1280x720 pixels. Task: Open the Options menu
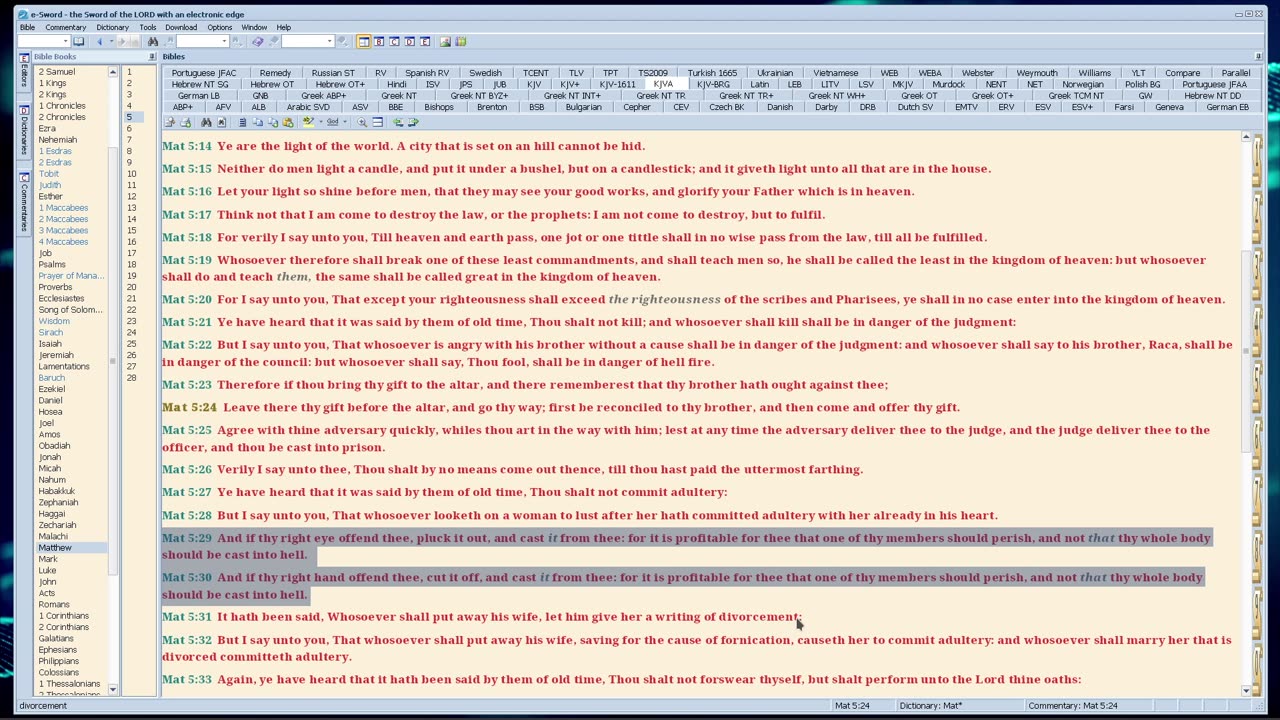(x=220, y=27)
